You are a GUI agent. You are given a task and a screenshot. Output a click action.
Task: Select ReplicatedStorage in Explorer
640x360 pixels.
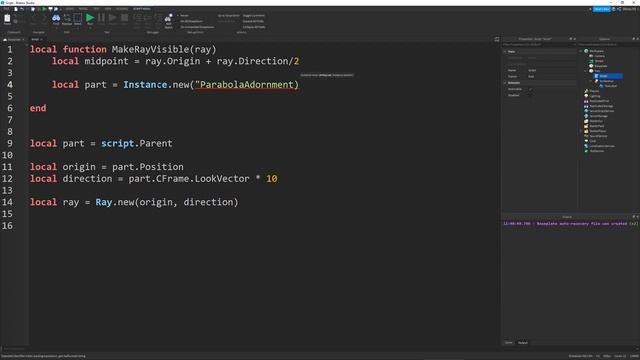(x=601, y=106)
